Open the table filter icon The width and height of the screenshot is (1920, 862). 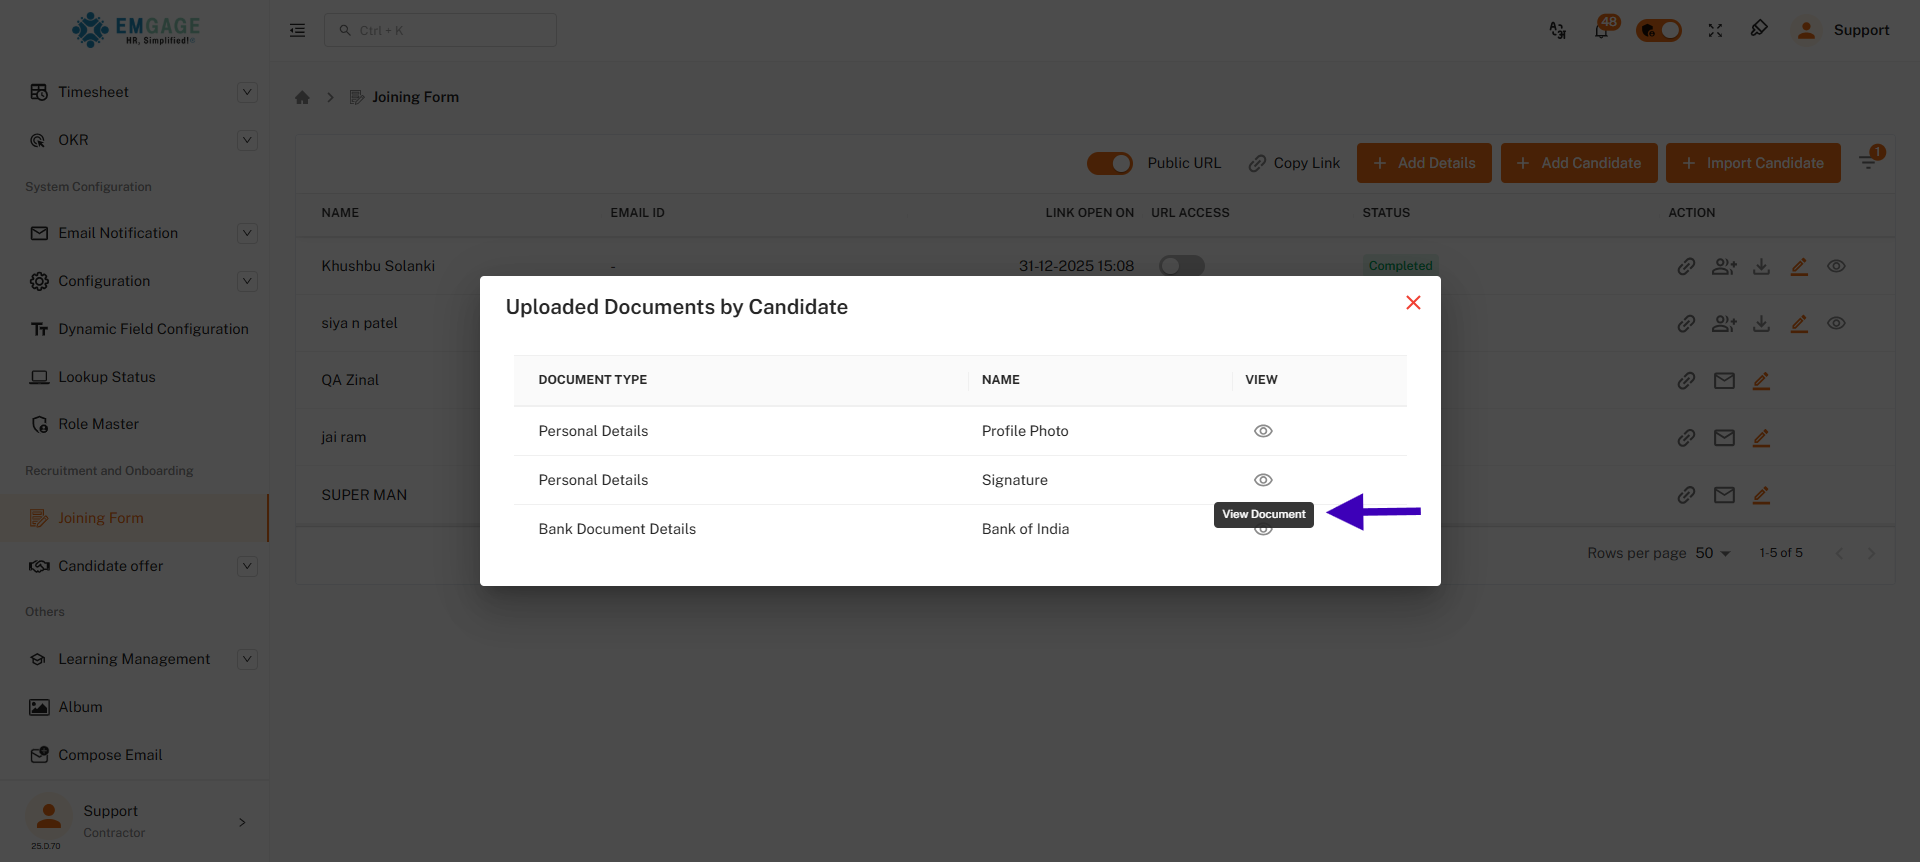pos(1869,161)
